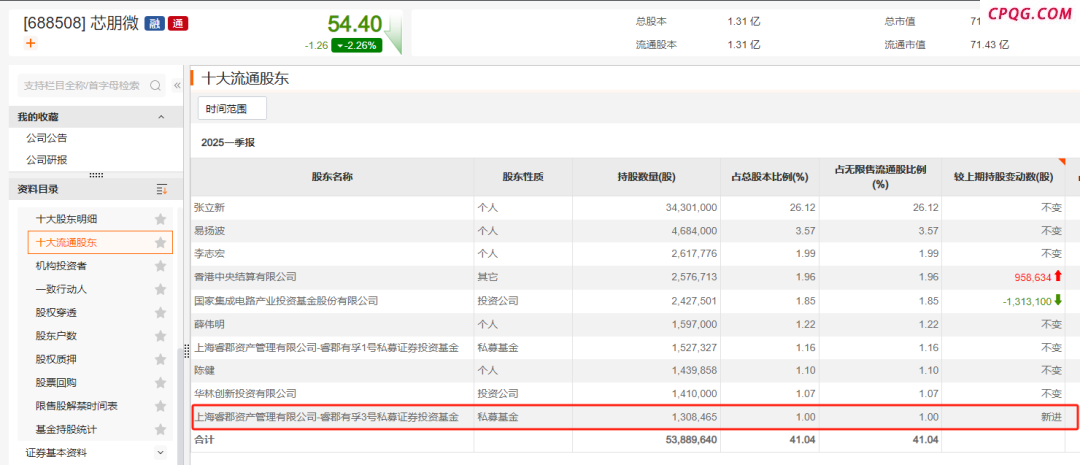Click the green -1,313,100 decrease value
The height and width of the screenshot is (465, 1080).
pyautogui.click(x=1026, y=300)
